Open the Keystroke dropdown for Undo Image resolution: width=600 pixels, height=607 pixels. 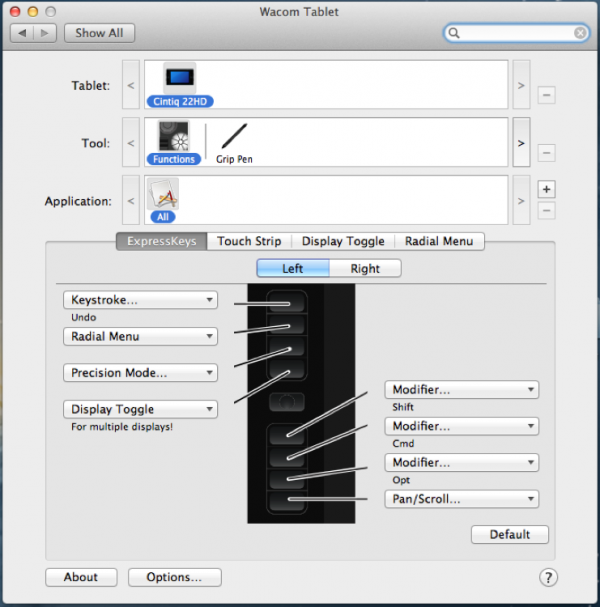[x=140, y=300]
